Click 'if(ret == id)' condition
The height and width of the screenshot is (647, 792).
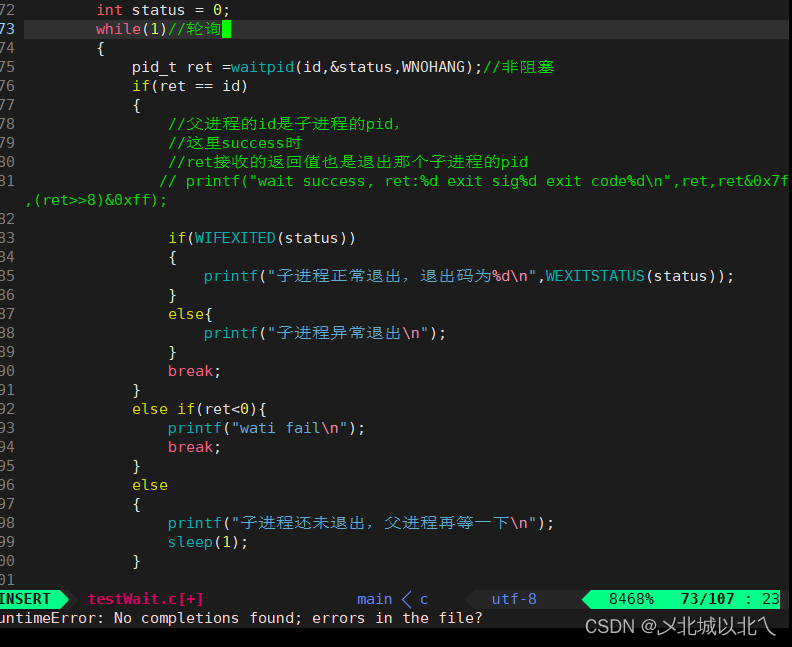[x=190, y=86]
